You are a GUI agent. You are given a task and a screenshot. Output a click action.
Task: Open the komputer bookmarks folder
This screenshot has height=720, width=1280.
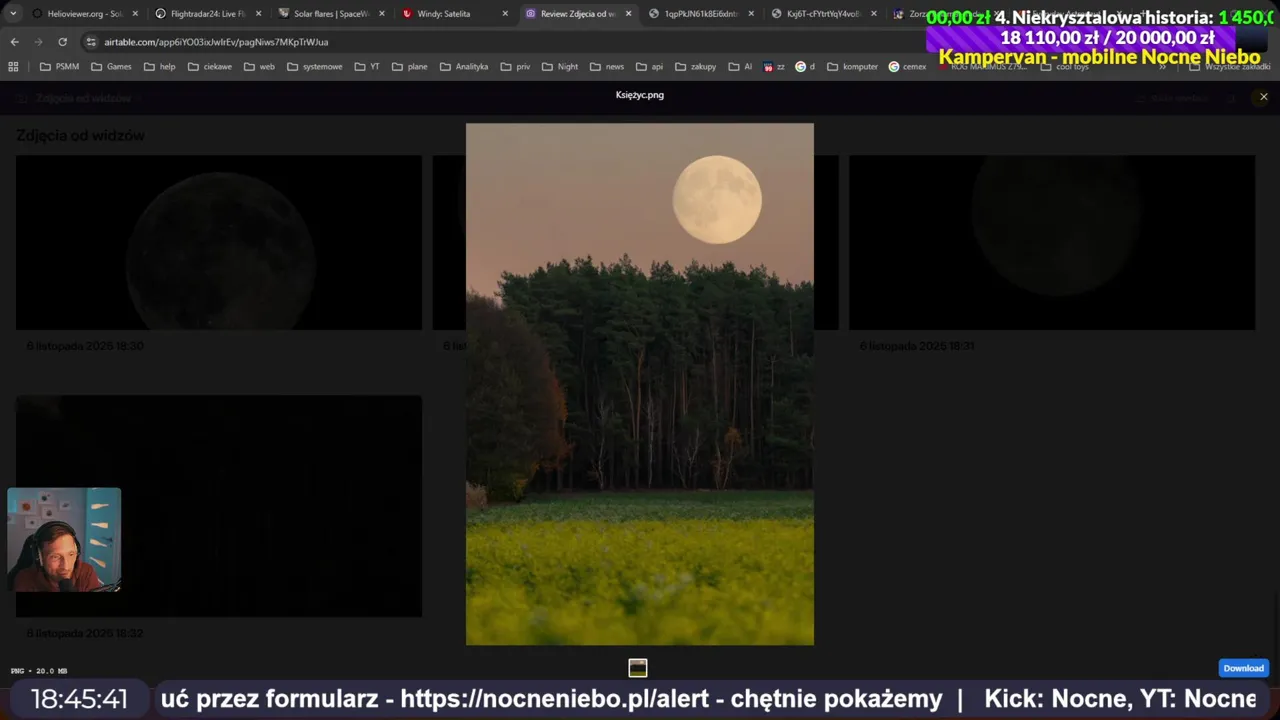[852, 67]
